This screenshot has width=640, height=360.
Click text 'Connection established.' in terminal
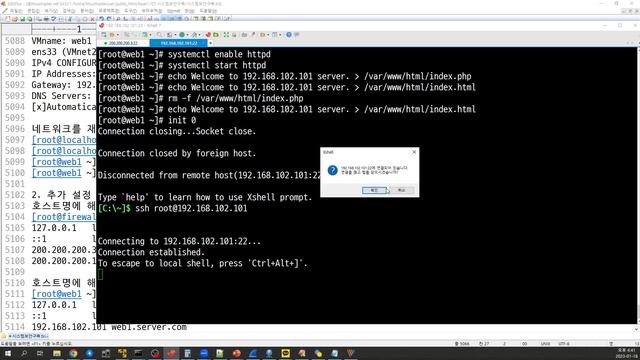(x=151, y=252)
